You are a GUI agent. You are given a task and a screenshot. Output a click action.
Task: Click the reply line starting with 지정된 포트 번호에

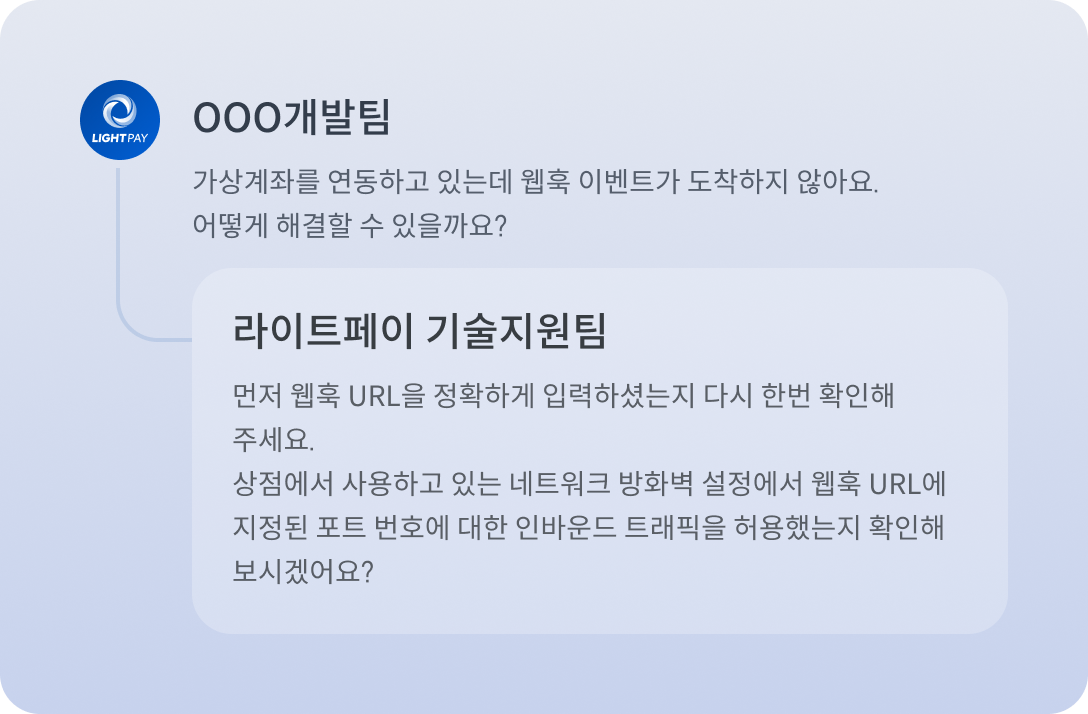(588, 529)
